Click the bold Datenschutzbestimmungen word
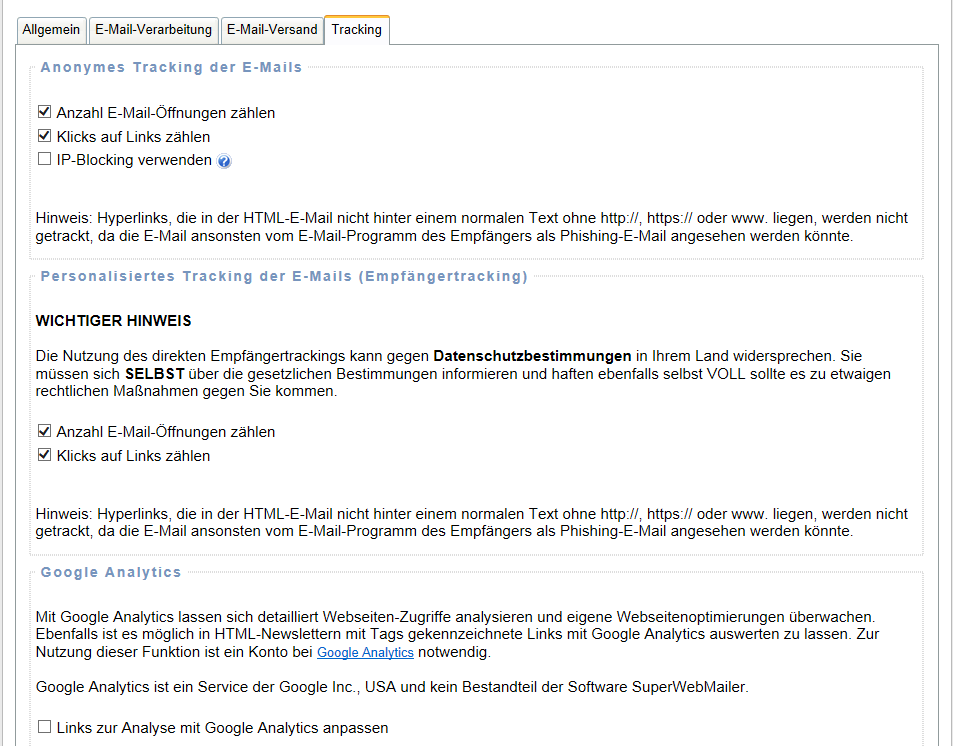953x746 pixels. [532, 355]
